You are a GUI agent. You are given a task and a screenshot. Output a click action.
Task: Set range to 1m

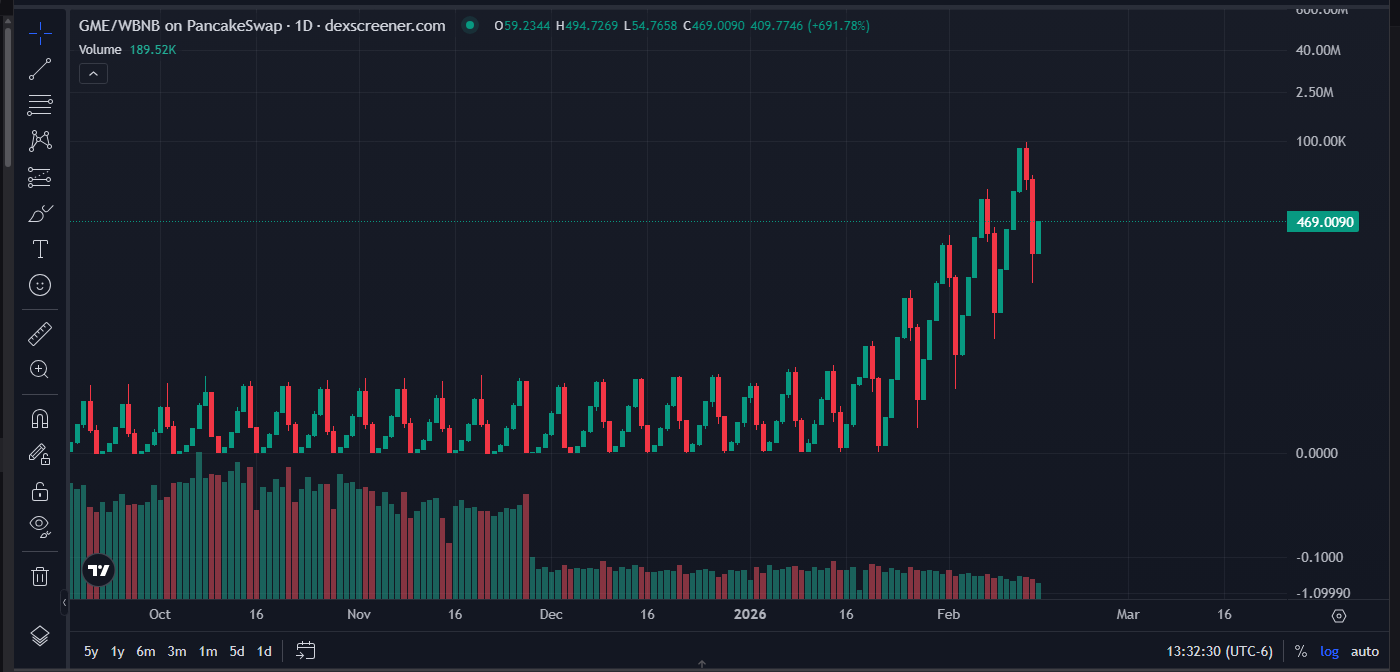click(x=208, y=651)
